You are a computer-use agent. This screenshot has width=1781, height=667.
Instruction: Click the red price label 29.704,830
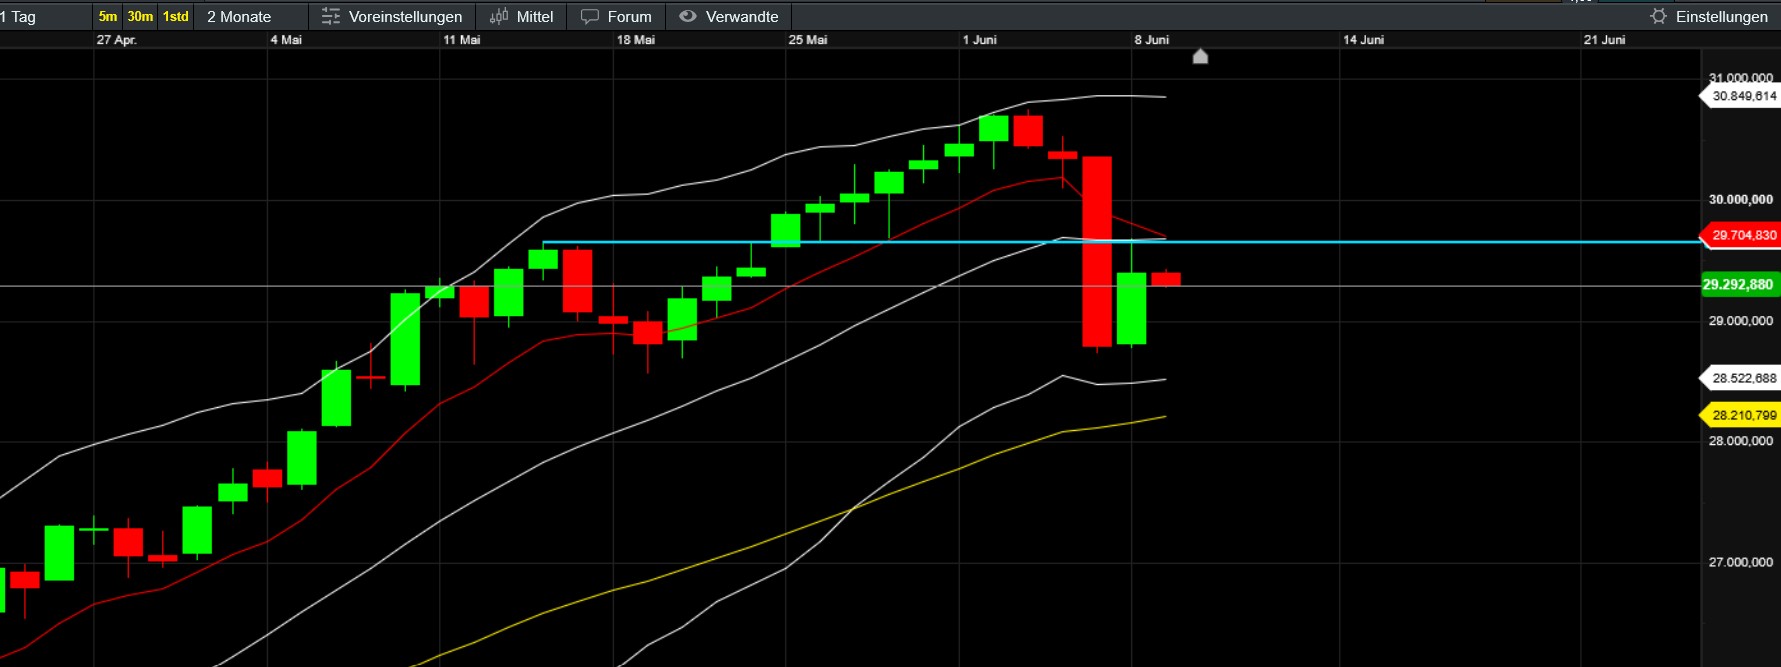1740,236
